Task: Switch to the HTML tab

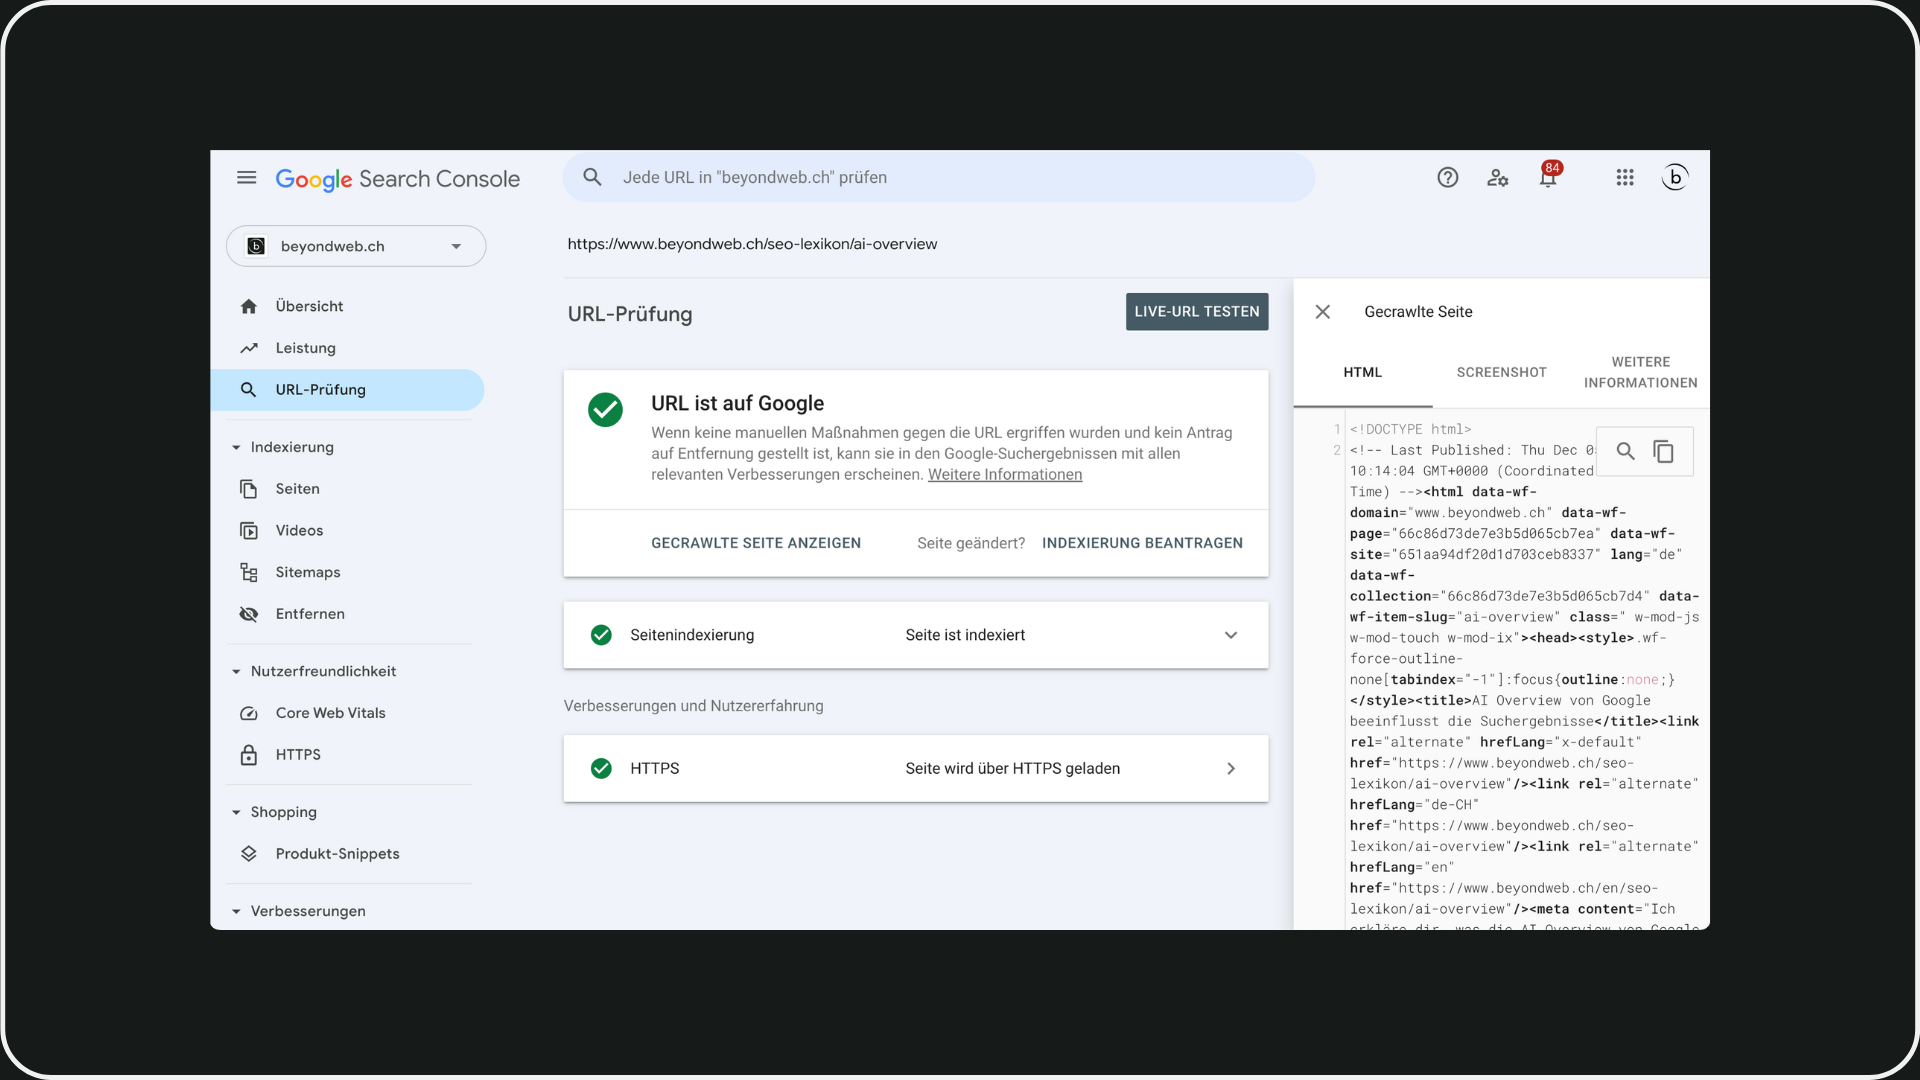Action: [x=1362, y=372]
